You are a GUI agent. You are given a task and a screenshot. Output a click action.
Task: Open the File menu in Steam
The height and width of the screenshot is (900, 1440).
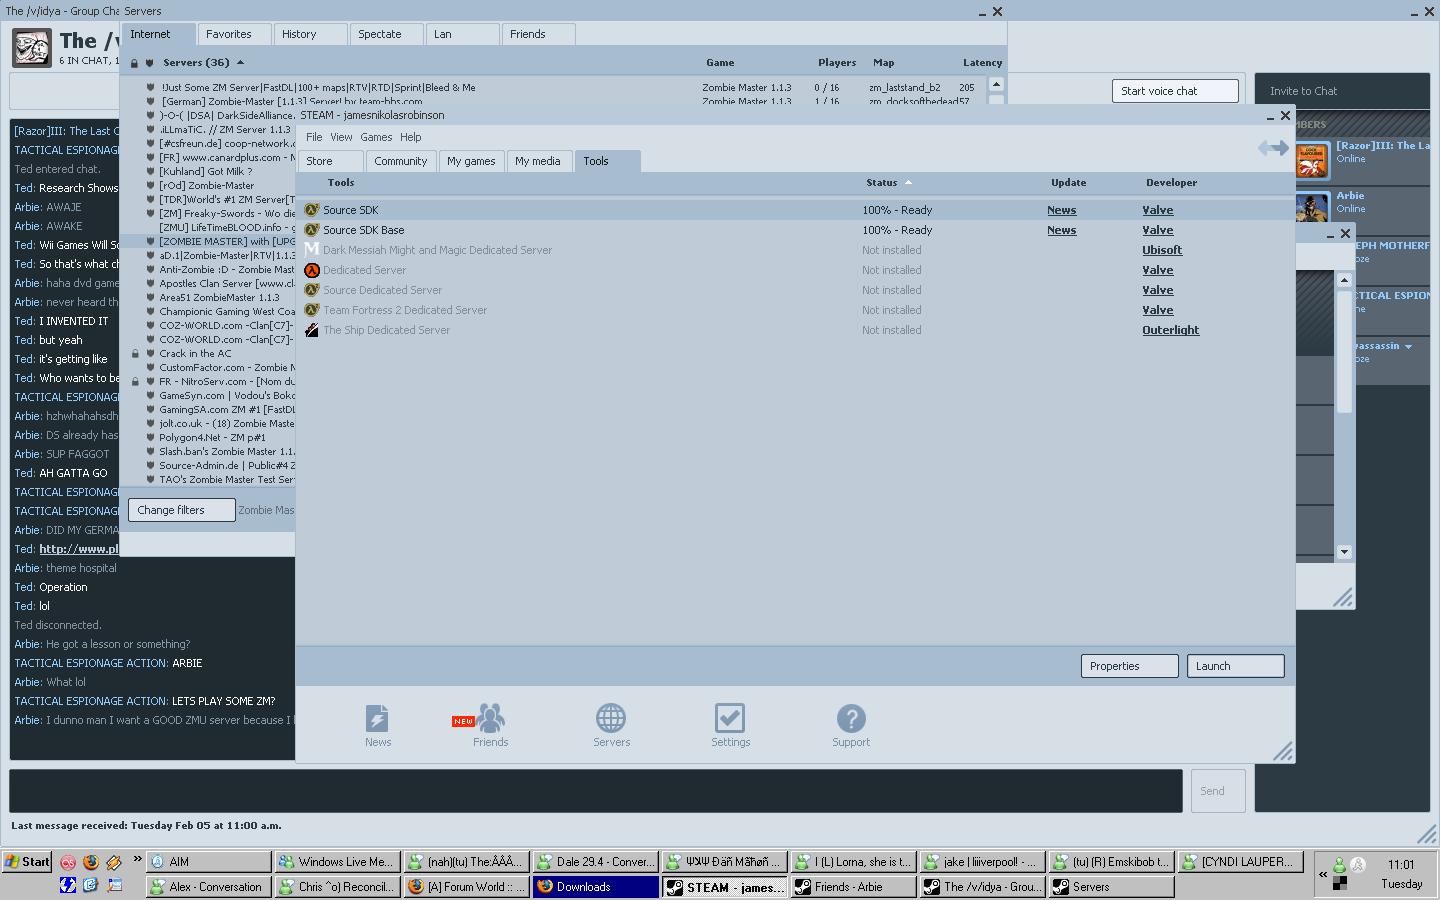314,137
